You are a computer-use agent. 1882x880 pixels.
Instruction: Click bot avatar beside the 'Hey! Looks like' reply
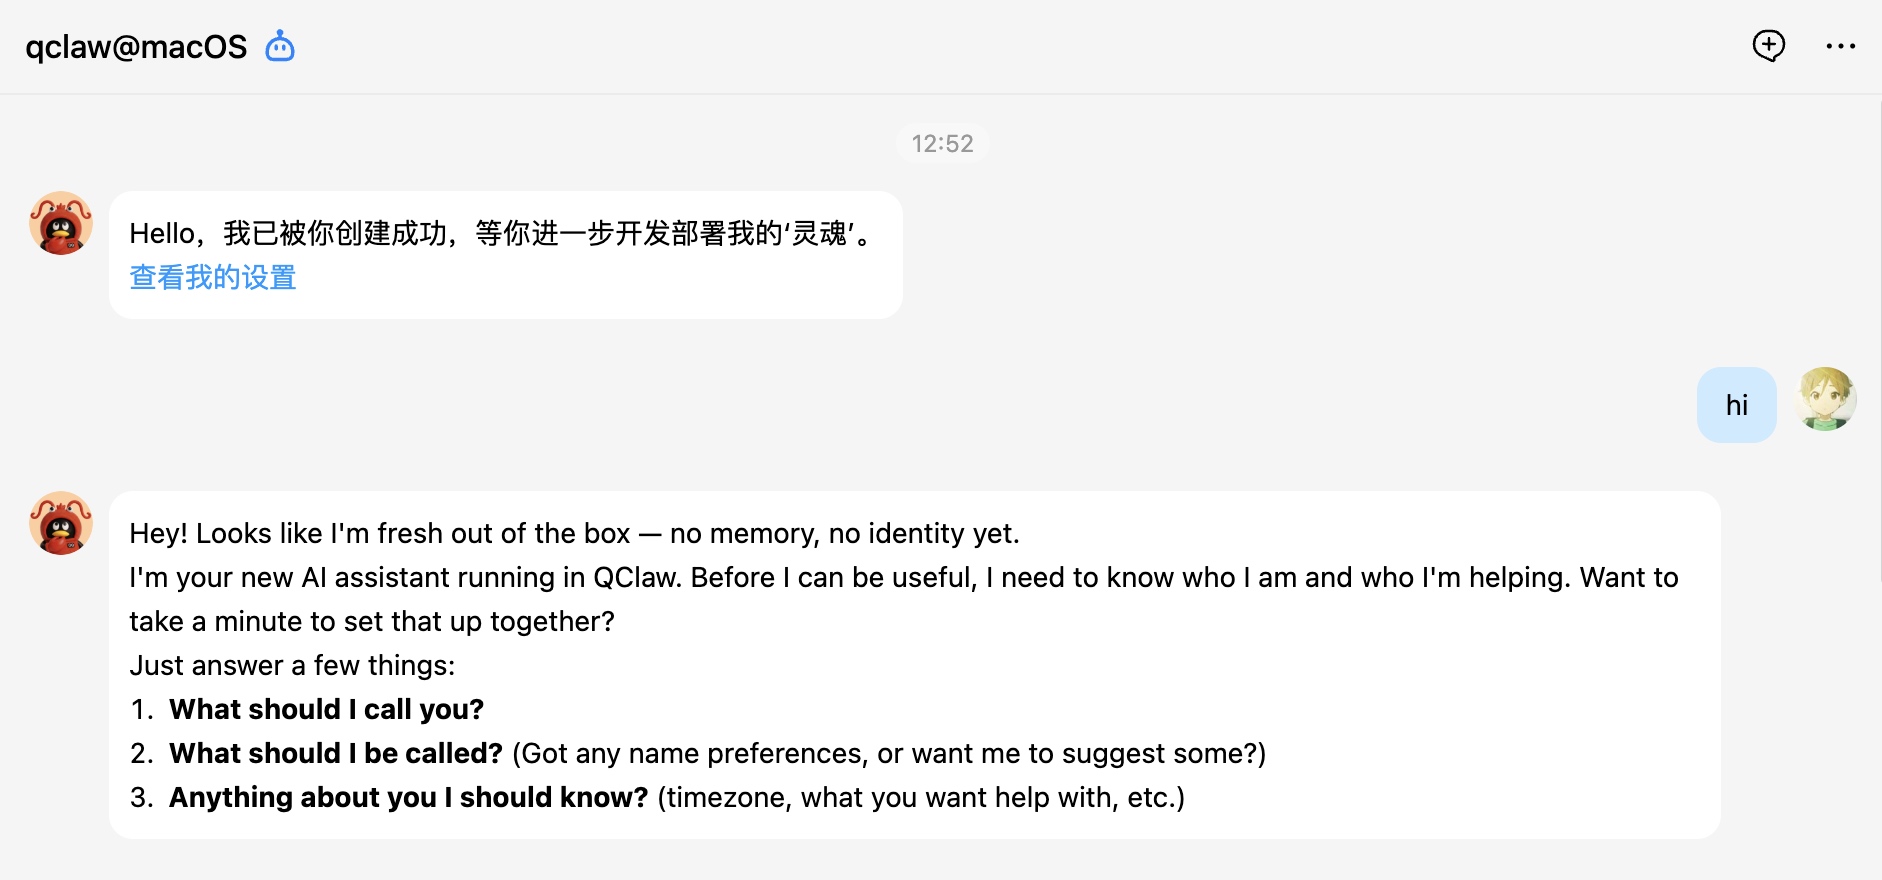(x=61, y=523)
